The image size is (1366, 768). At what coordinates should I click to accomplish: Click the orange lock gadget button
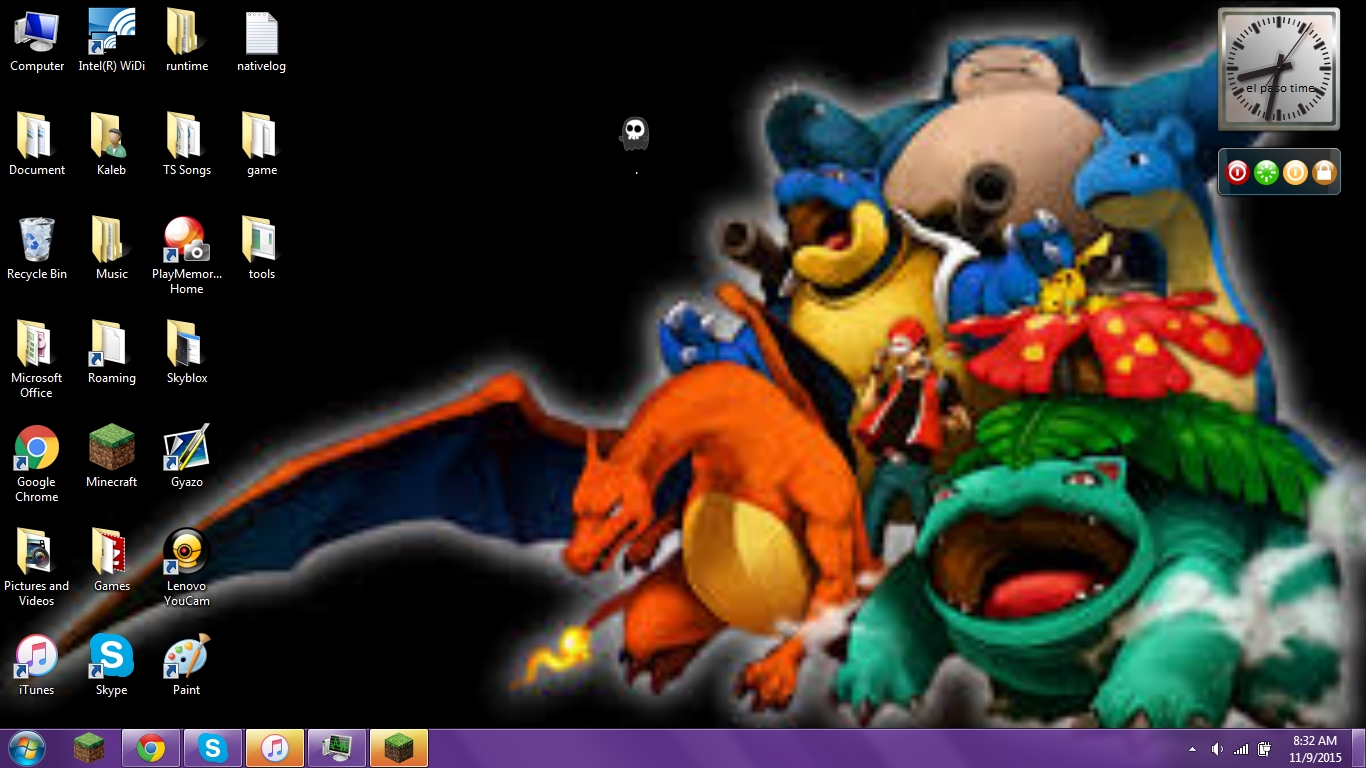click(x=1324, y=172)
